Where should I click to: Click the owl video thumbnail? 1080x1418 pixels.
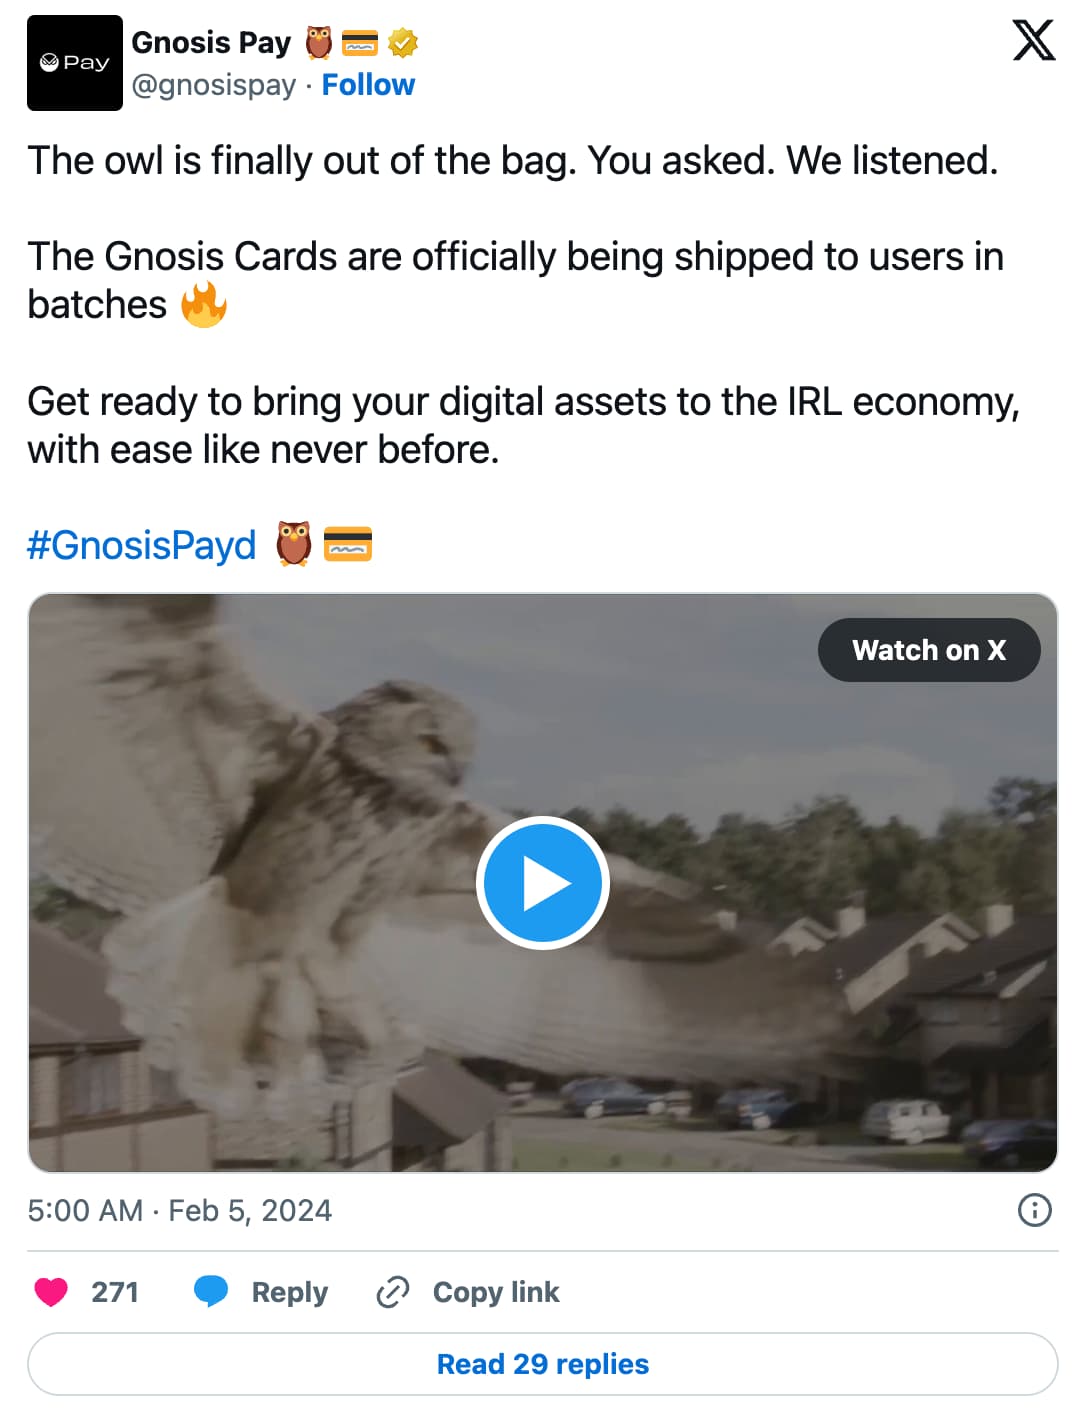tap(543, 883)
